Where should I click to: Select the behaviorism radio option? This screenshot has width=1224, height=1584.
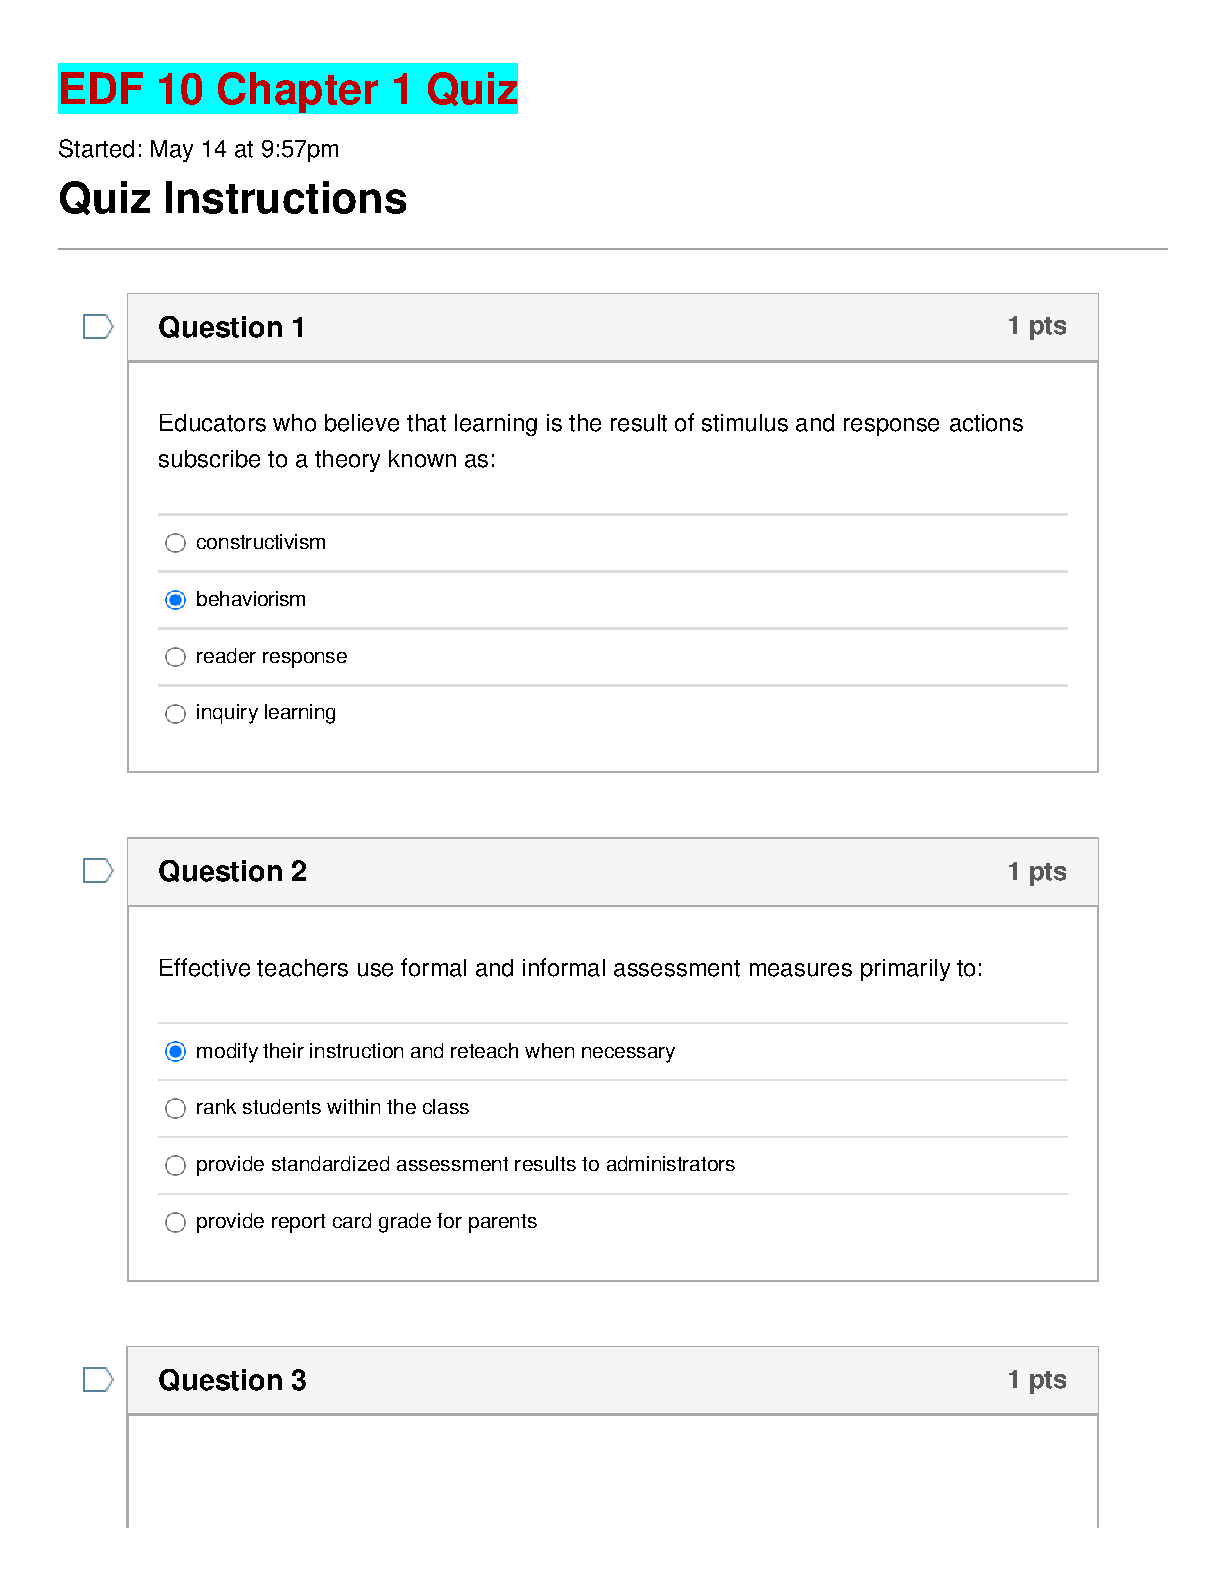click(175, 600)
